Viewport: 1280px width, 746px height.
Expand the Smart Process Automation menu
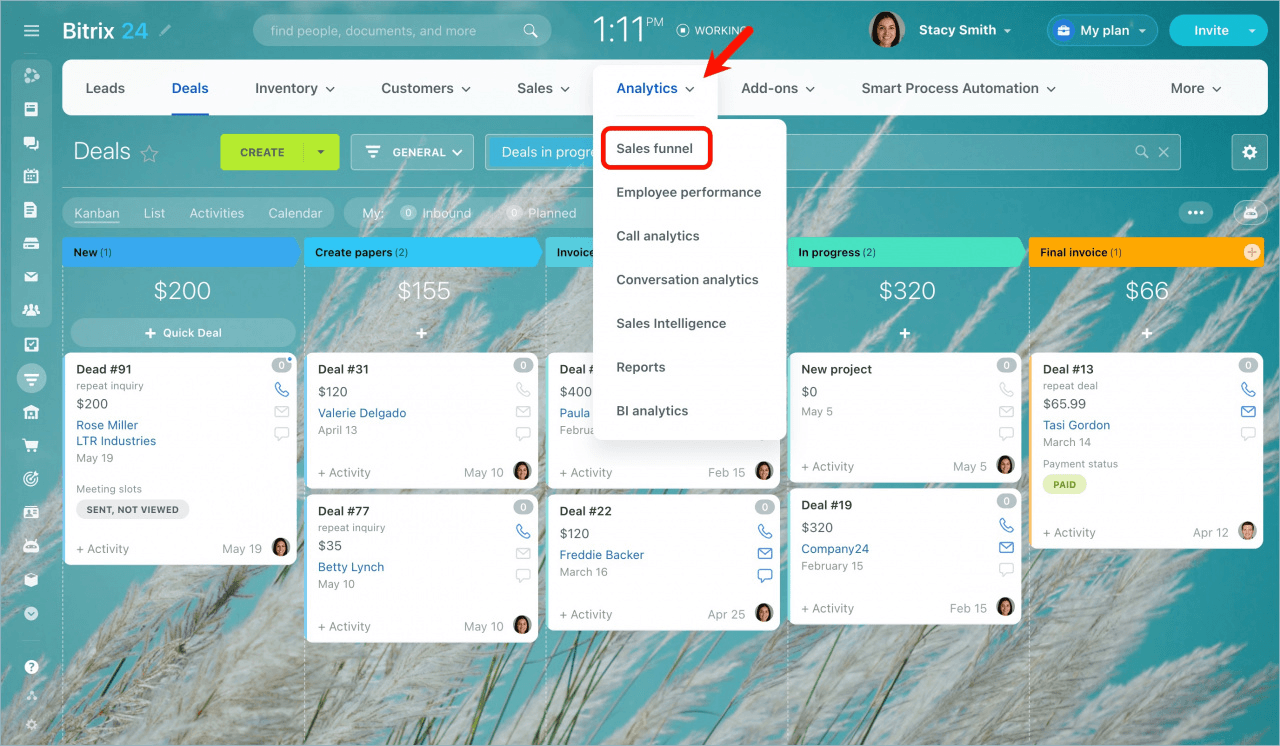click(958, 88)
